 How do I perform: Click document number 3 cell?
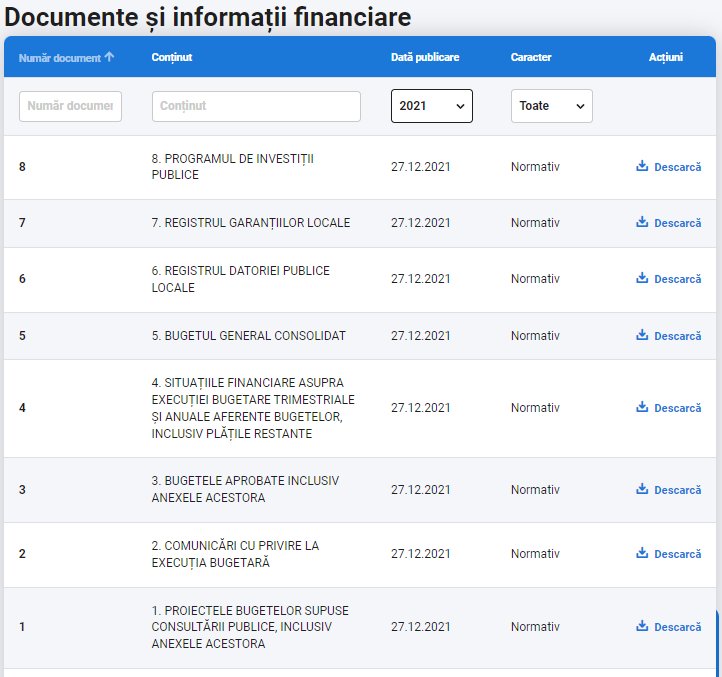click(x=22, y=490)
